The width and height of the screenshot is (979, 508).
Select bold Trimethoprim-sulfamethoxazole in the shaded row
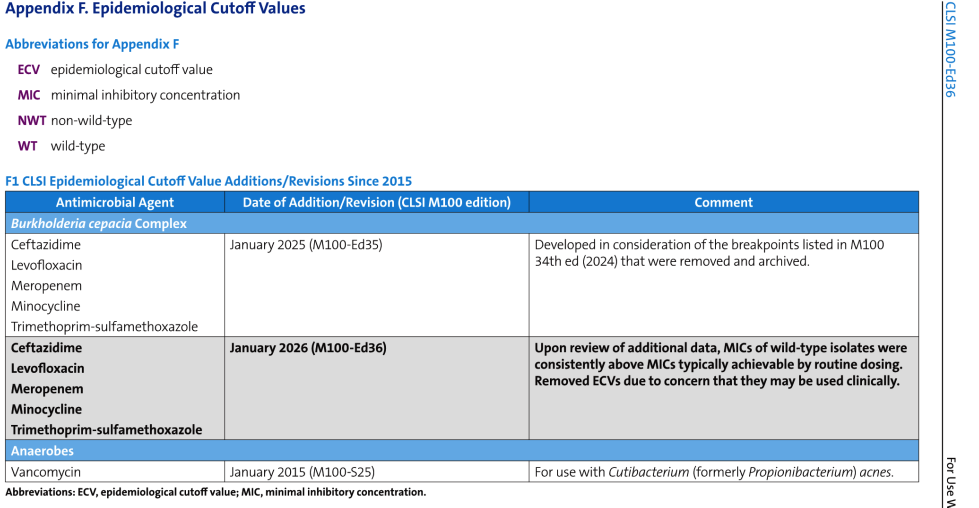106,430
